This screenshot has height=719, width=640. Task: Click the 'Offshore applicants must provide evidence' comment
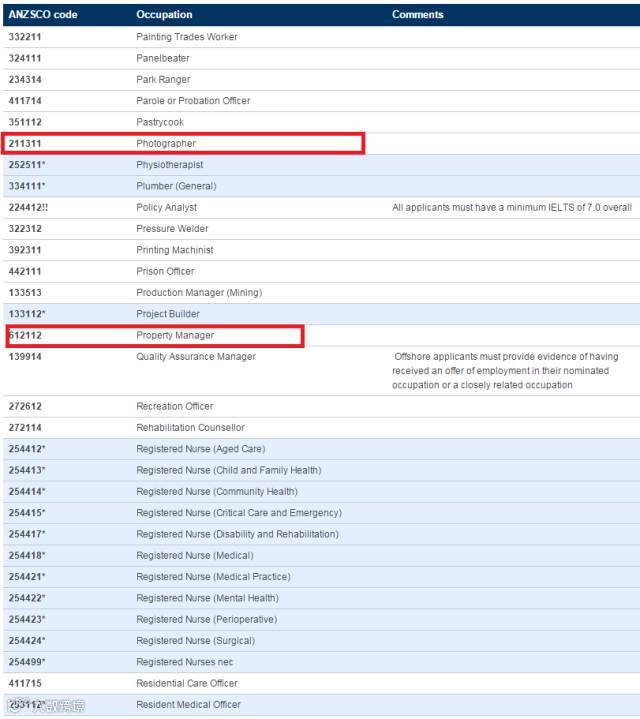click(x=505, y=371)
